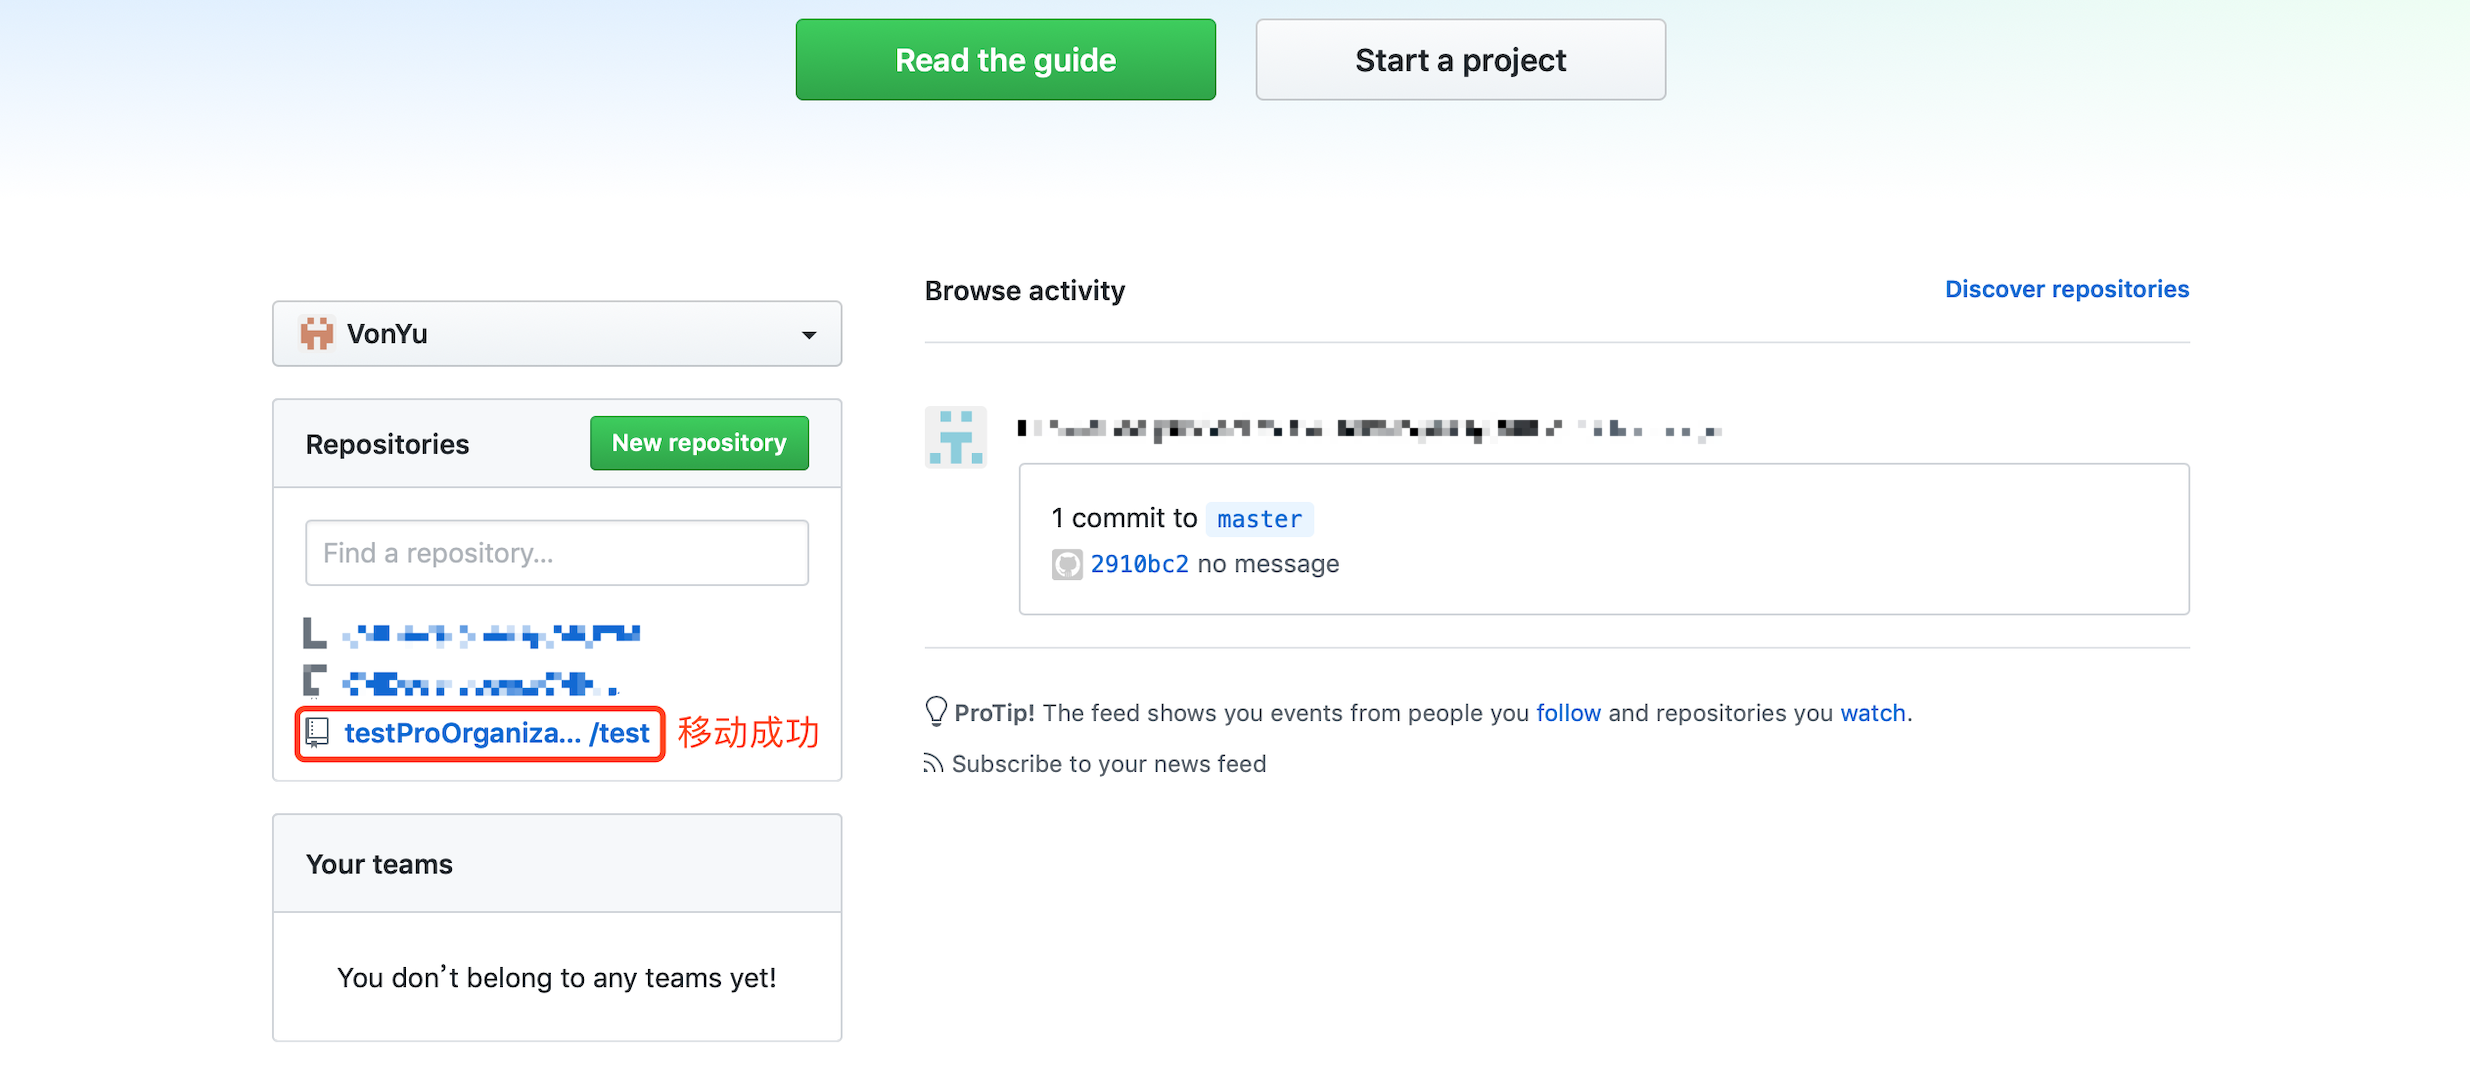Click the caret arrow beside VonYu
Viewport: 2470px width, 1092px height.
809,335
